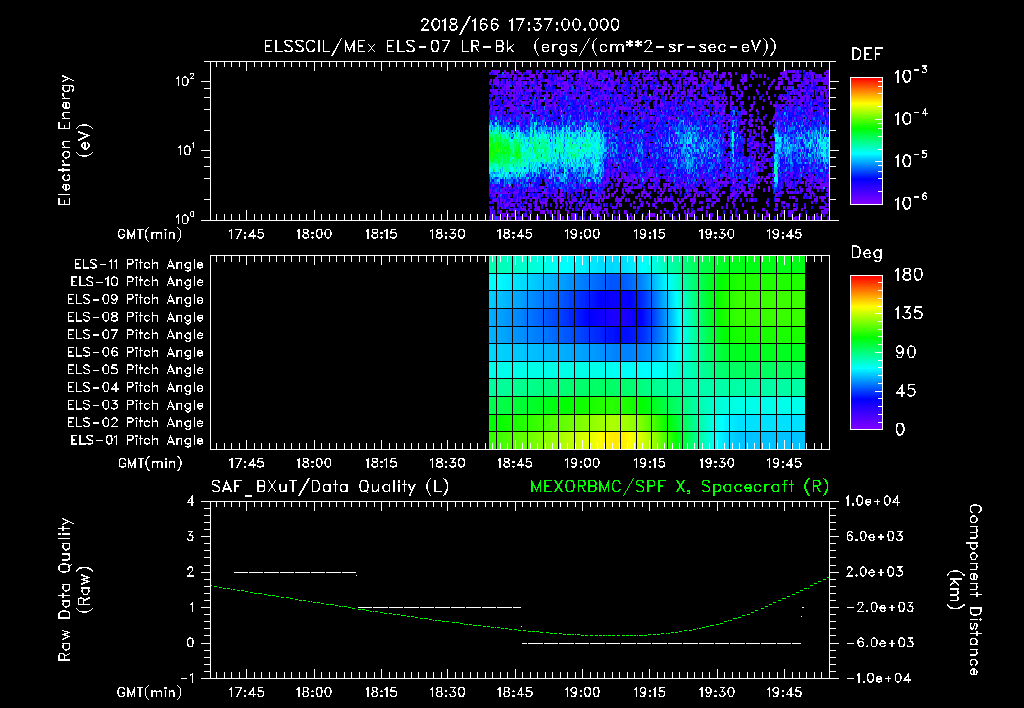Click the 10^-4 value on DEF scale
This screenshot has height=708, width=1024.
click(x=910, y=118)
